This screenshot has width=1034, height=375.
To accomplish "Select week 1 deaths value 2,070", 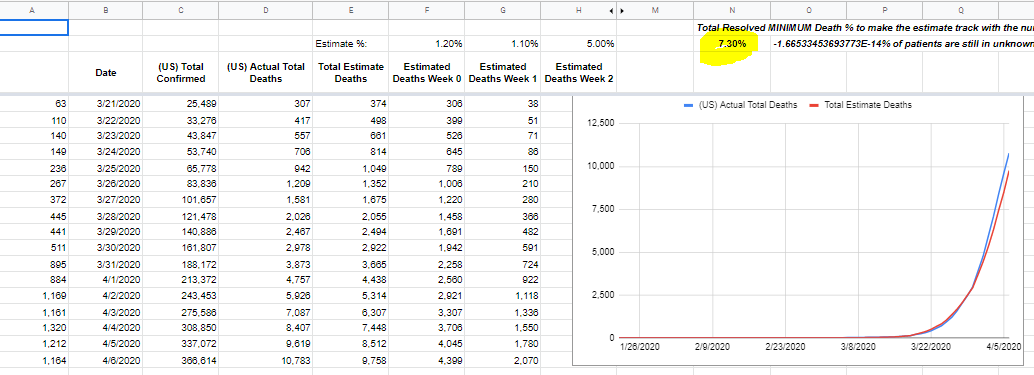I will pyautogui.click(x=503, y=361).
